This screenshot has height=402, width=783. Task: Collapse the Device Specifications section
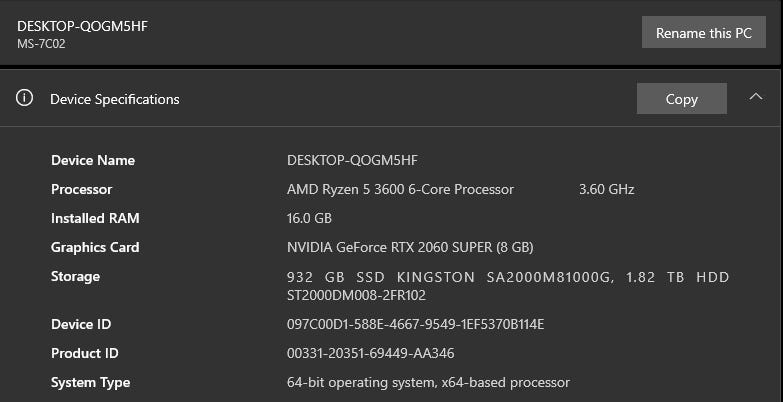[756, 97]
